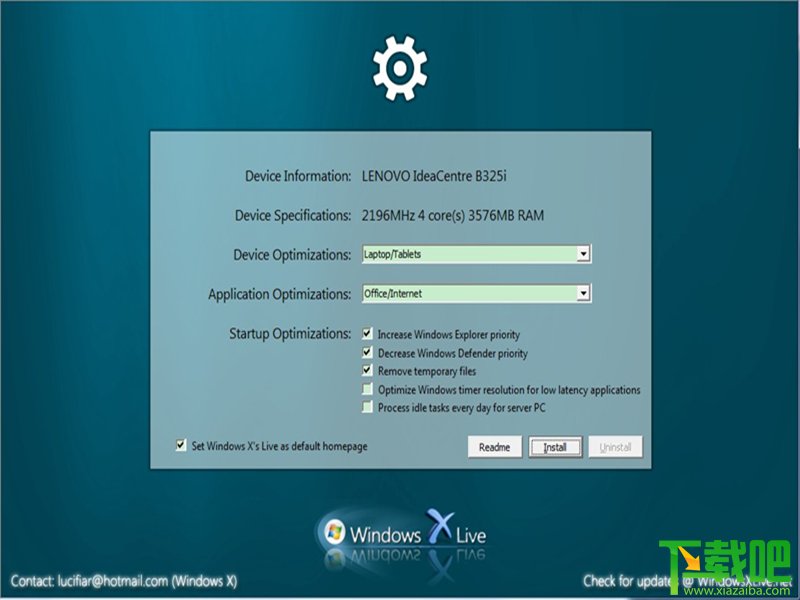Open the Application Optimizations dropdown arrow
This screenshot has width=800, height=600.
pos(583,293)
